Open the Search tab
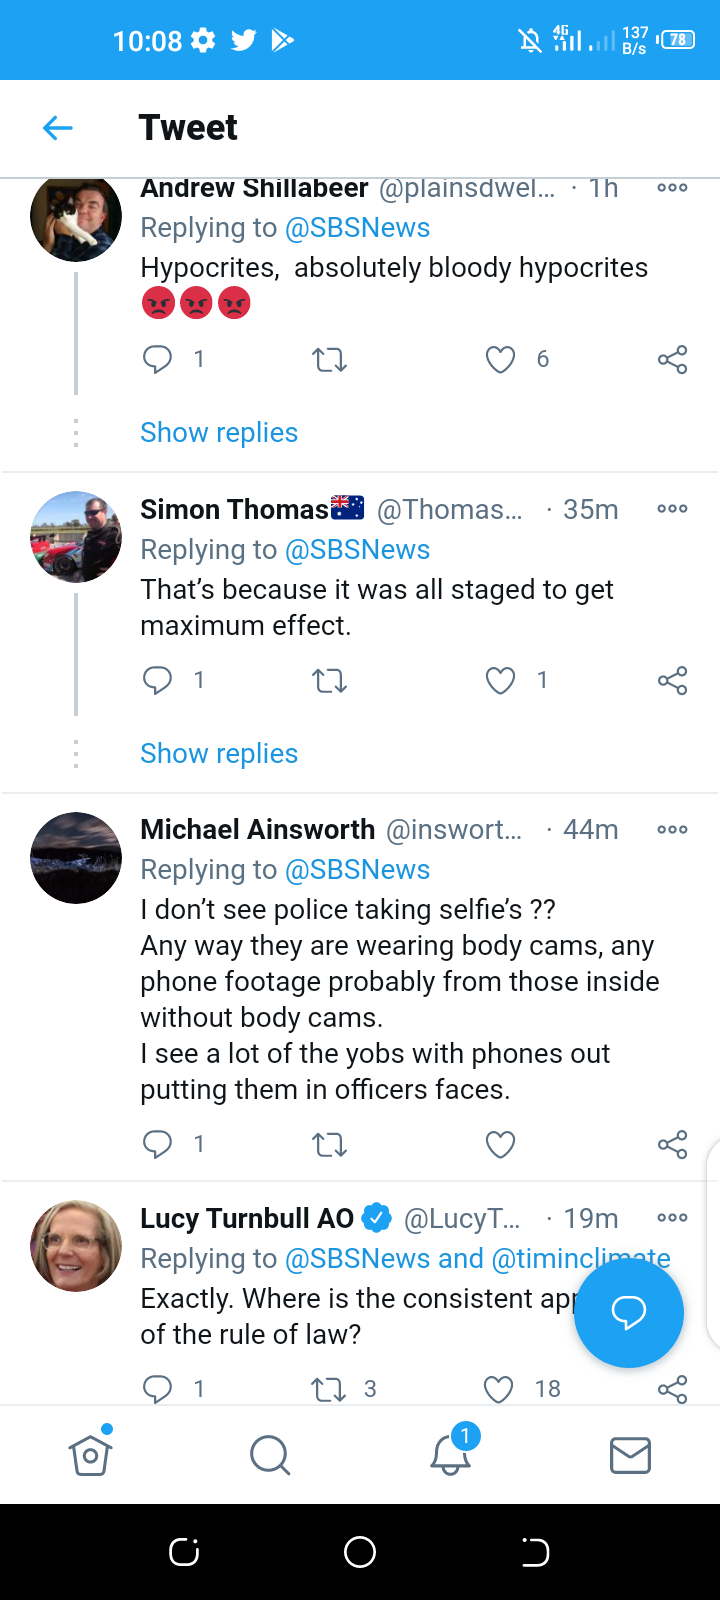This screenshot has width=720, height=1600. coord(270,1455)
